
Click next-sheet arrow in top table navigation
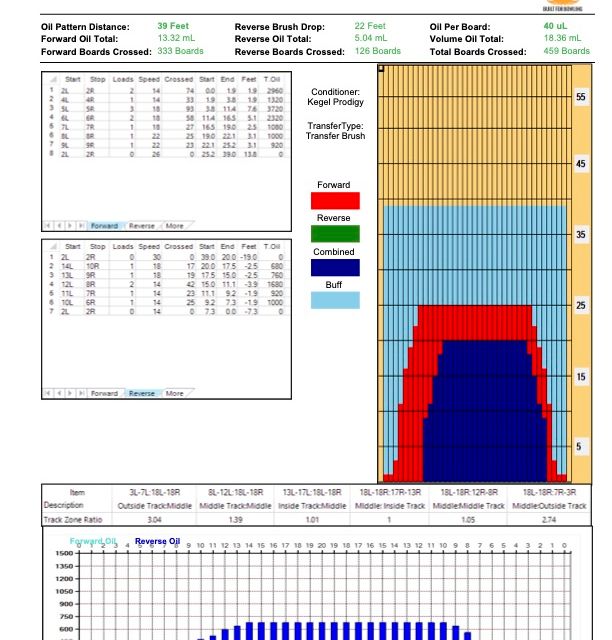click(x=70, y=226)
